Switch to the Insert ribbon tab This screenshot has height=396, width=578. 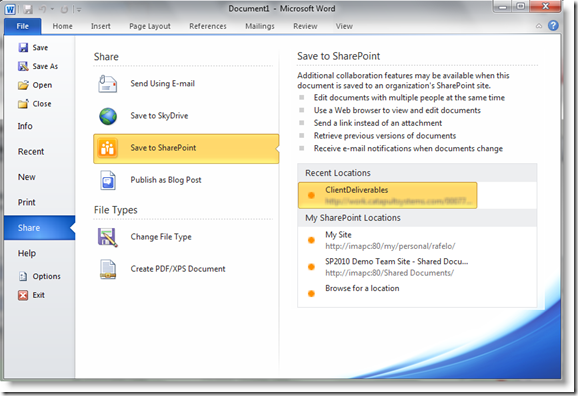click(x=101, y=26)
